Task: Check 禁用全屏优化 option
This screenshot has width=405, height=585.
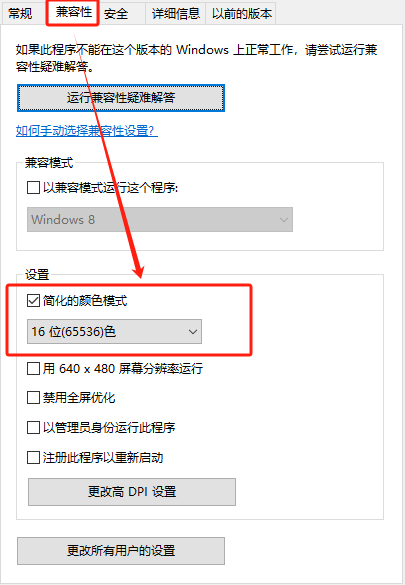Action: (x=34, y=398)
